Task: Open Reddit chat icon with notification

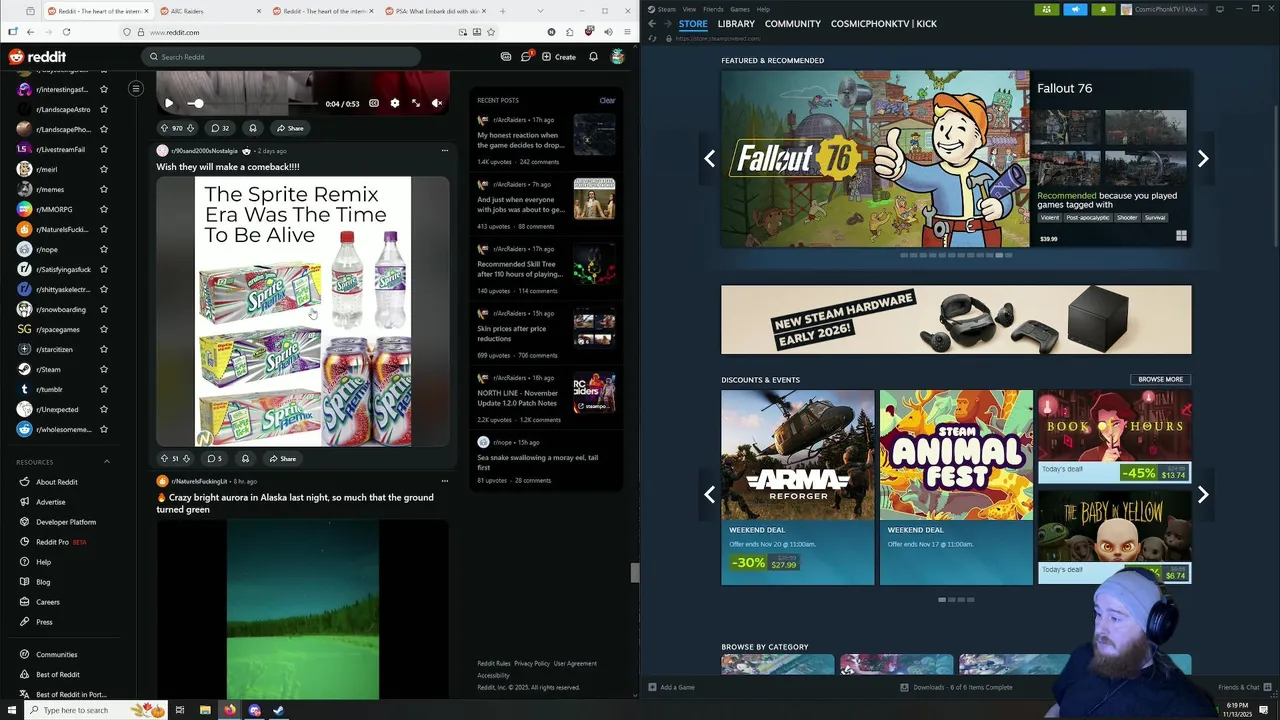Action: (527, 57)
